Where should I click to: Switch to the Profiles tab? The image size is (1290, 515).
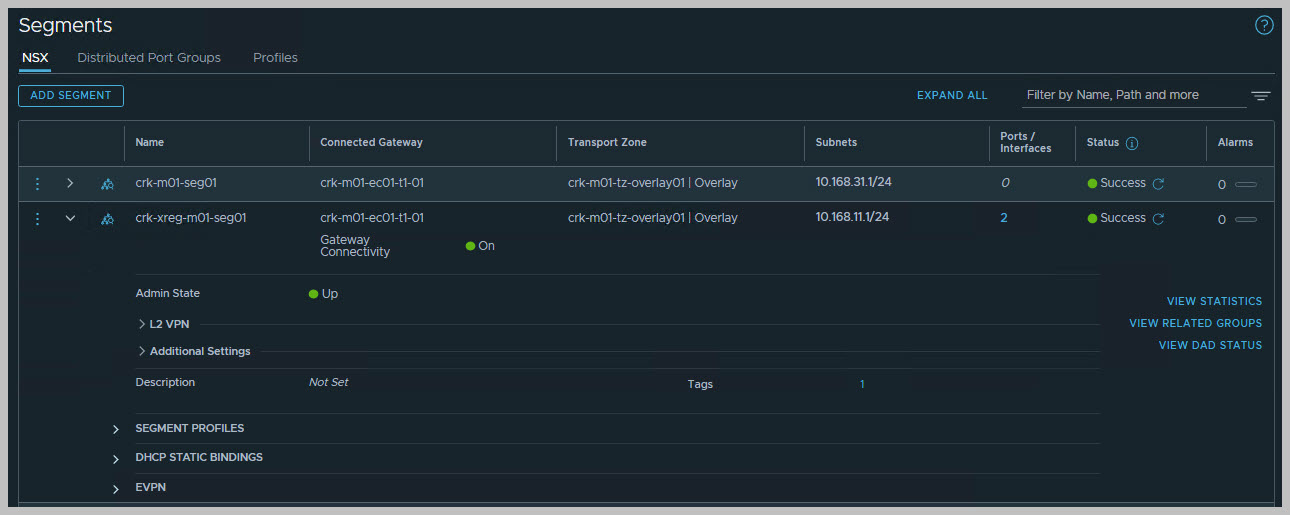(x=275, y=58)
